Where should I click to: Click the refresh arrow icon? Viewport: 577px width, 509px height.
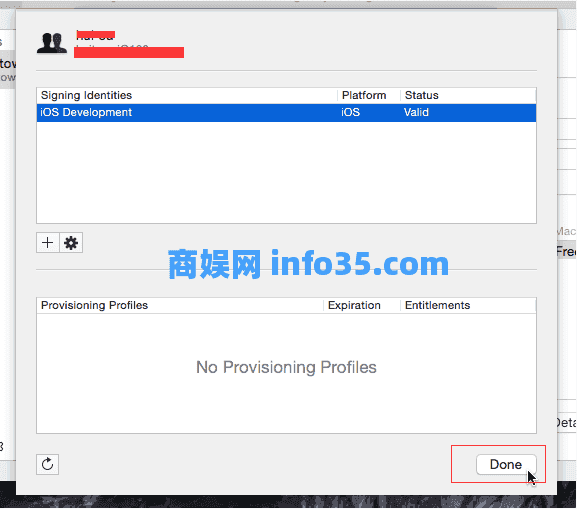click(x=47, y=464)
